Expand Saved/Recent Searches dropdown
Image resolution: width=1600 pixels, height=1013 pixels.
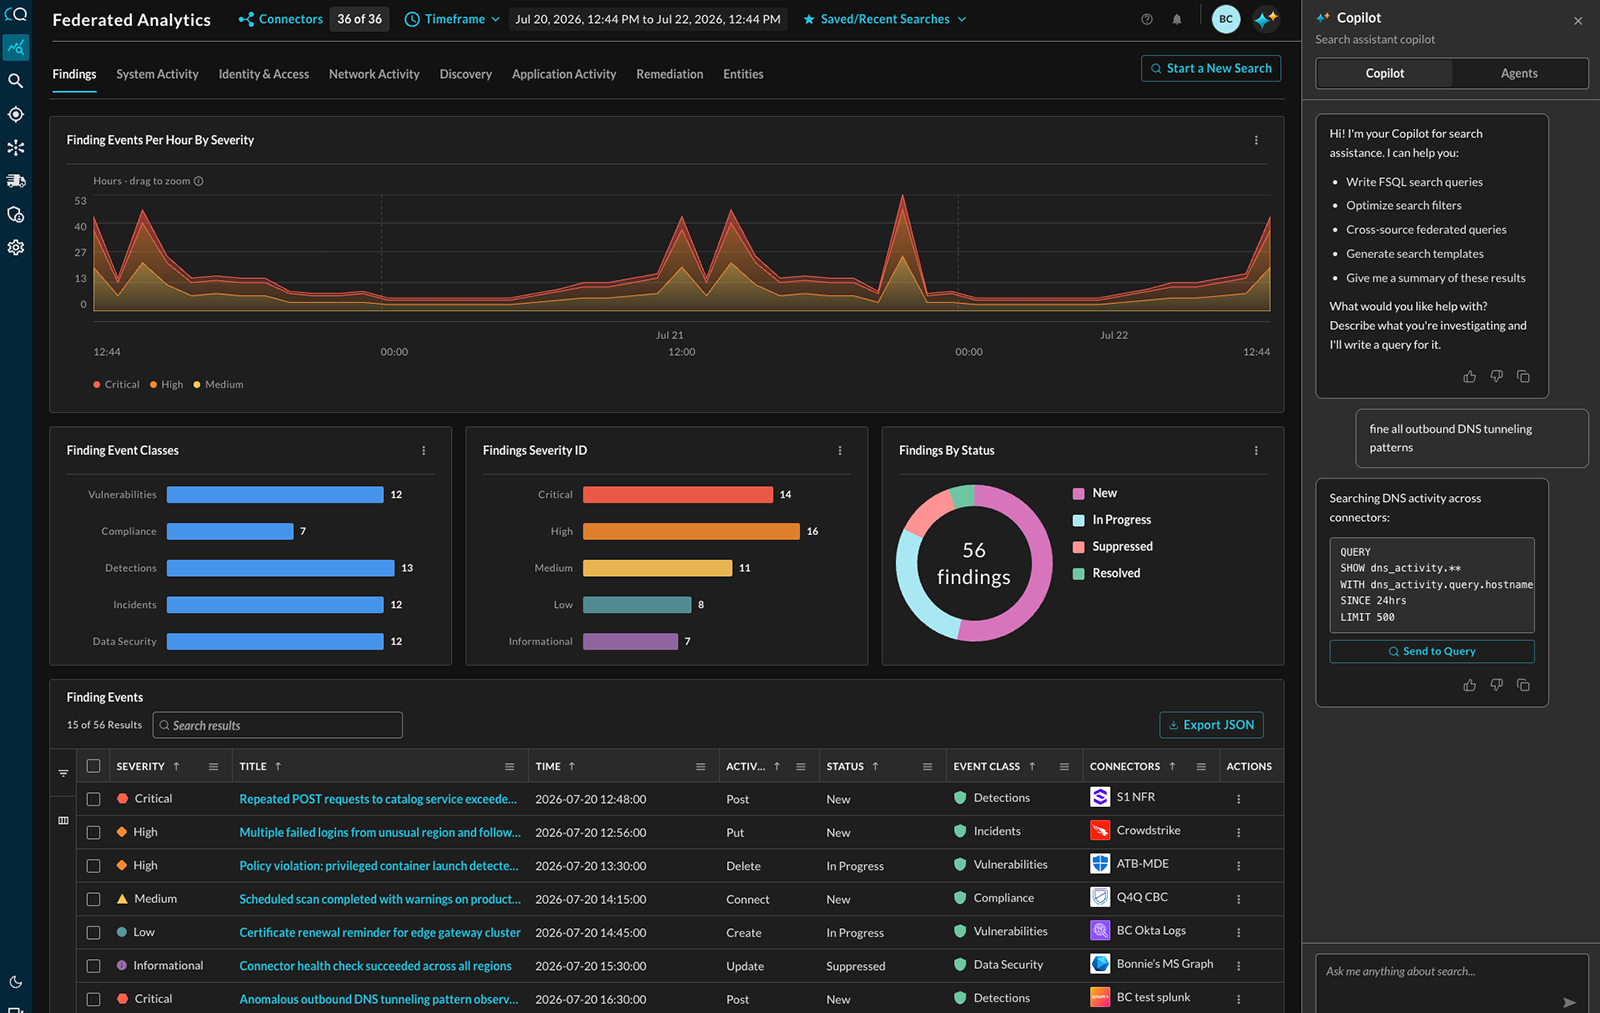coord(885,19)
